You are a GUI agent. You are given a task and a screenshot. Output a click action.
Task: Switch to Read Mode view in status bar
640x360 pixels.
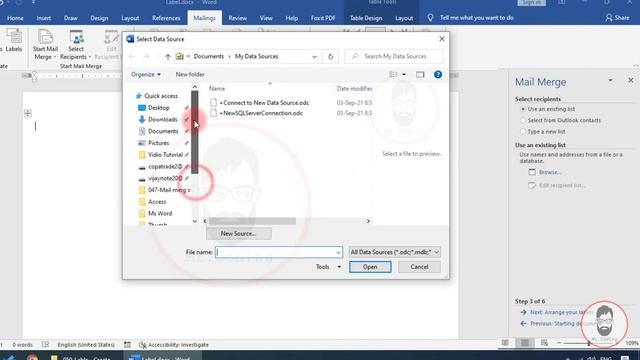(505, 343)
